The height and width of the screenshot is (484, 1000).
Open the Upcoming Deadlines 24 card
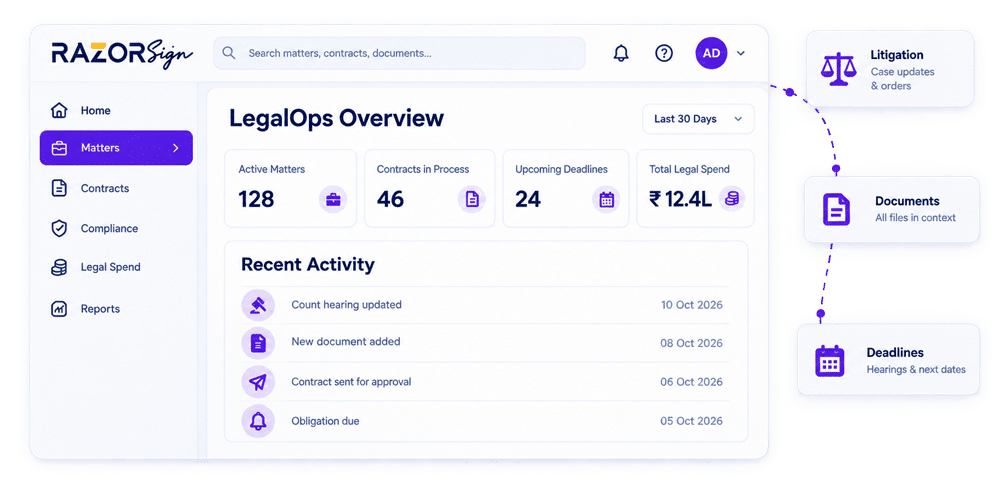click(x=566, y=188)
